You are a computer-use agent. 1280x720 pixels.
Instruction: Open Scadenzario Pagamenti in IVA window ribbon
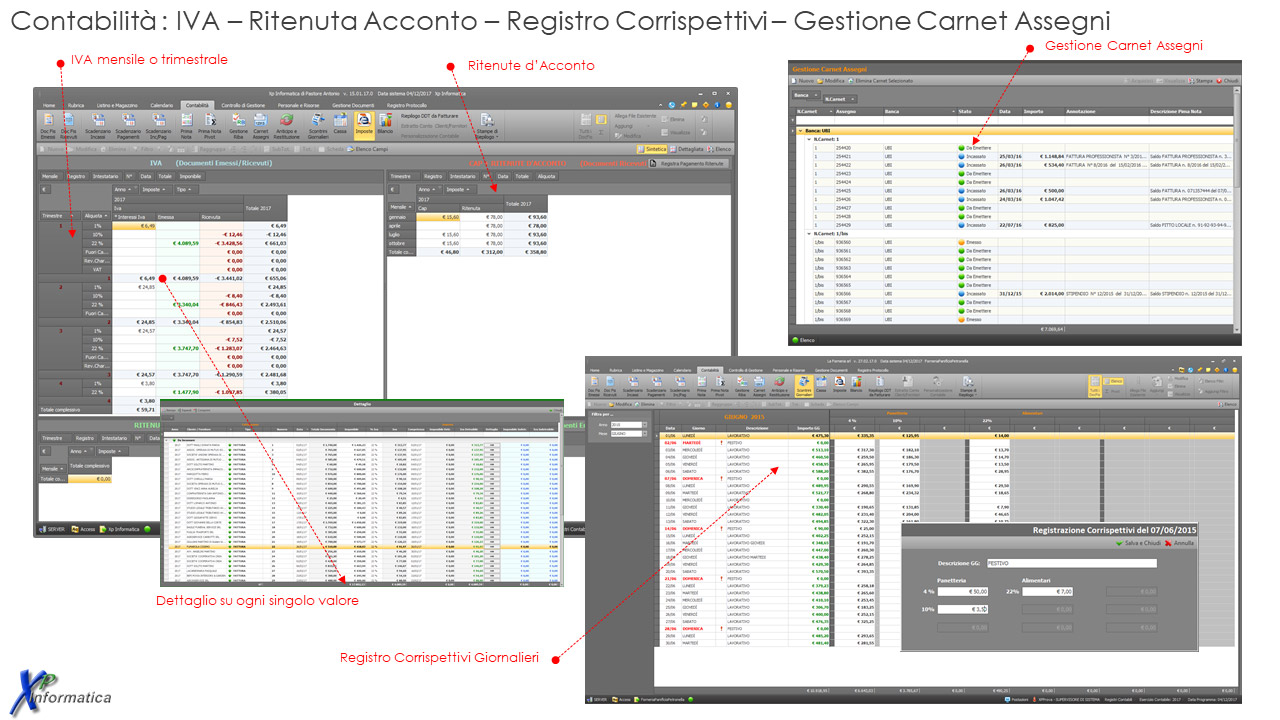pos(128,126)
